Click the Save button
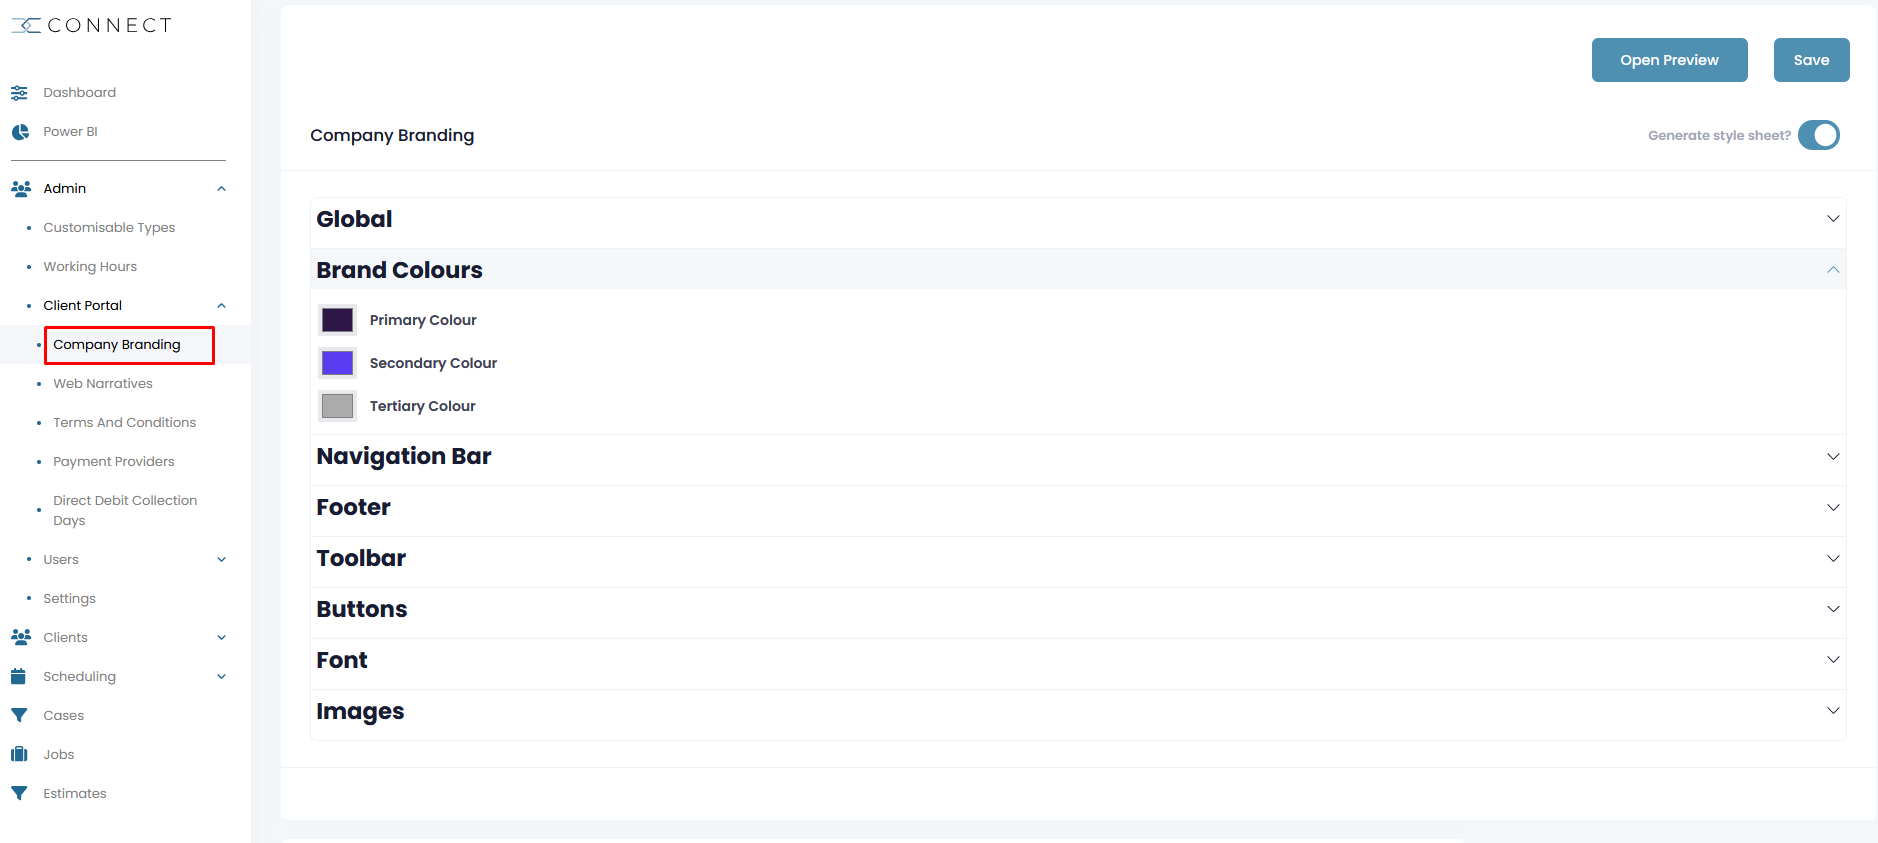Viewport: 1878px width, 843px height. pyautogui.click(x=1812, y=60)
